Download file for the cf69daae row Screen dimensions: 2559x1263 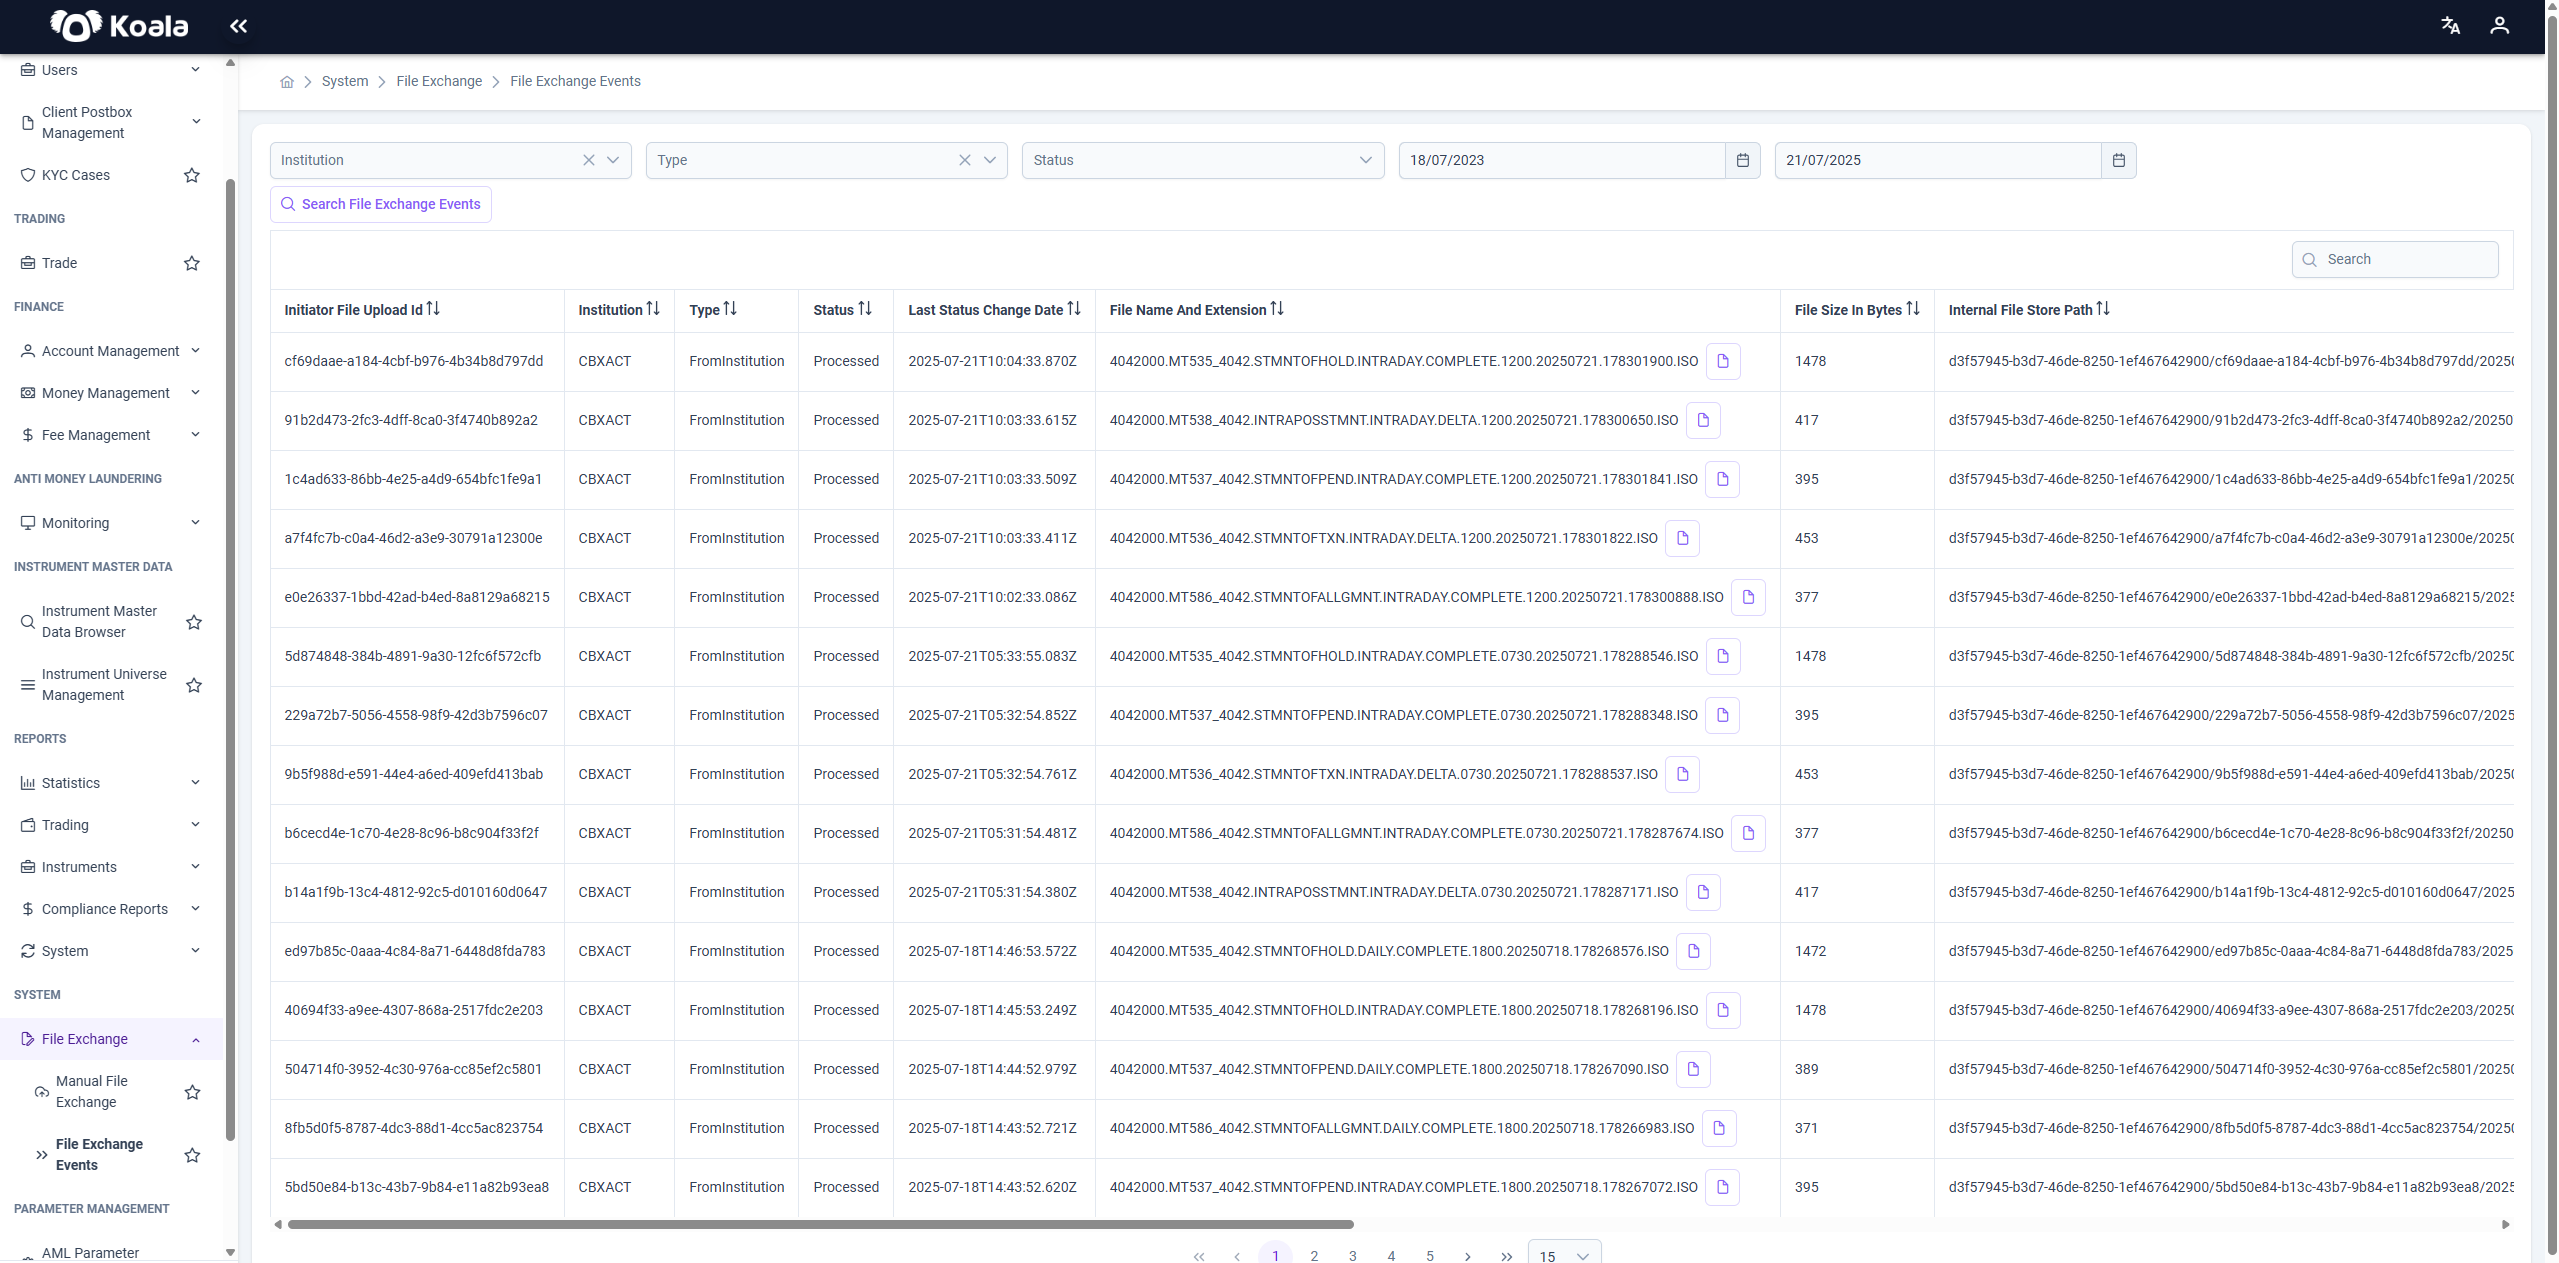pyautogui.click(x=1722, y=361)
